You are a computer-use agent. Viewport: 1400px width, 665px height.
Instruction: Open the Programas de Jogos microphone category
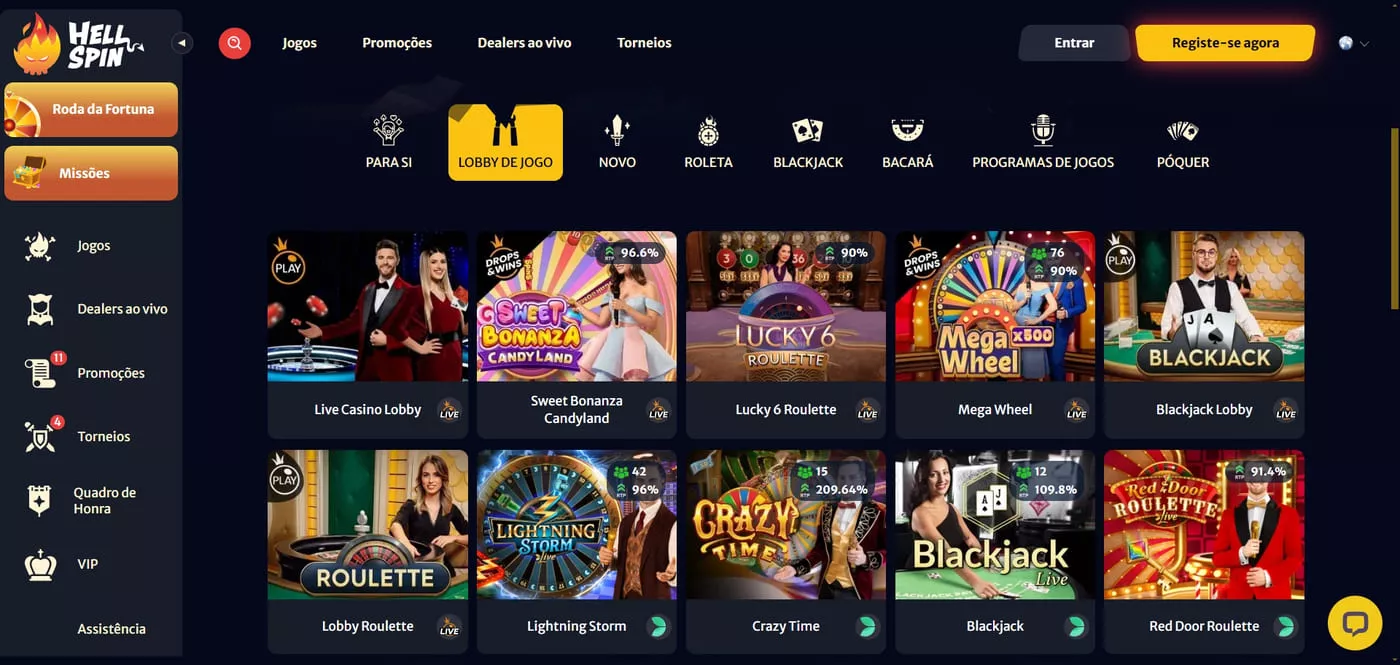pyautogui.click(x=1043, y=143)
